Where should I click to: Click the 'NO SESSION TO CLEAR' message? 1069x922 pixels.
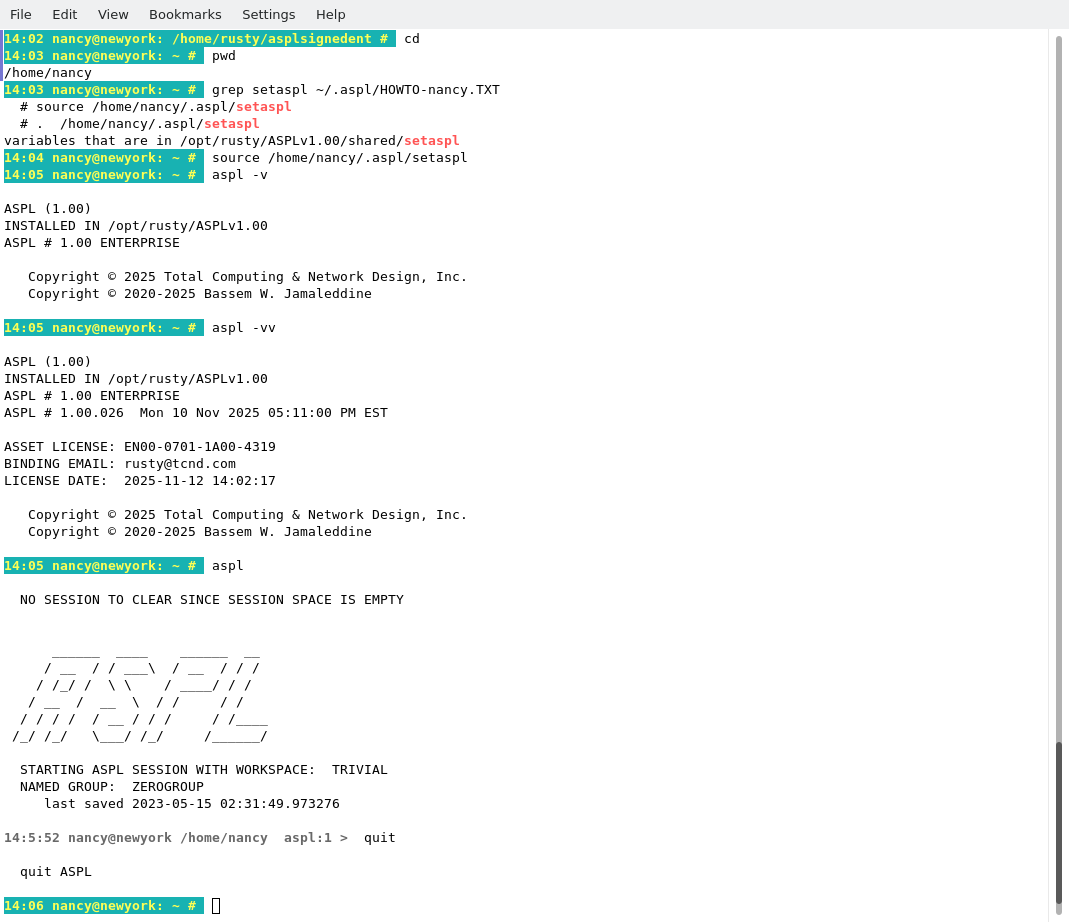211,600
